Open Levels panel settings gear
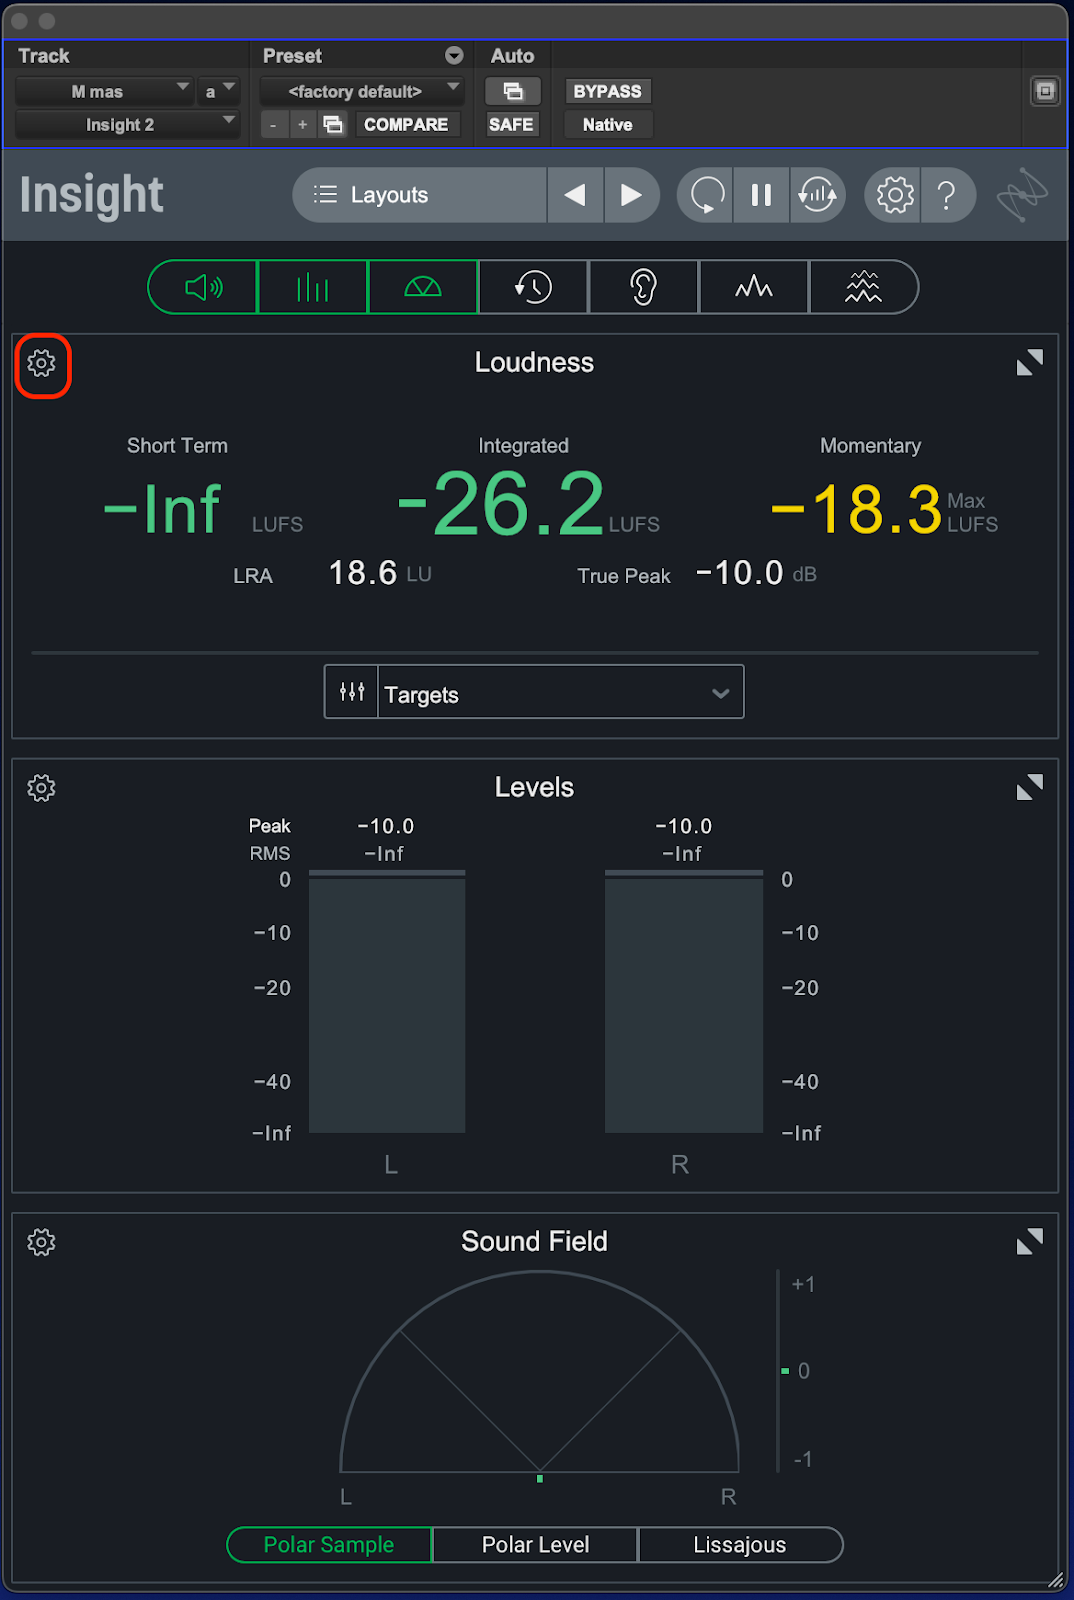This screenshot has width=1074, height=1600. pyautogui.click(x=42, y=788)
